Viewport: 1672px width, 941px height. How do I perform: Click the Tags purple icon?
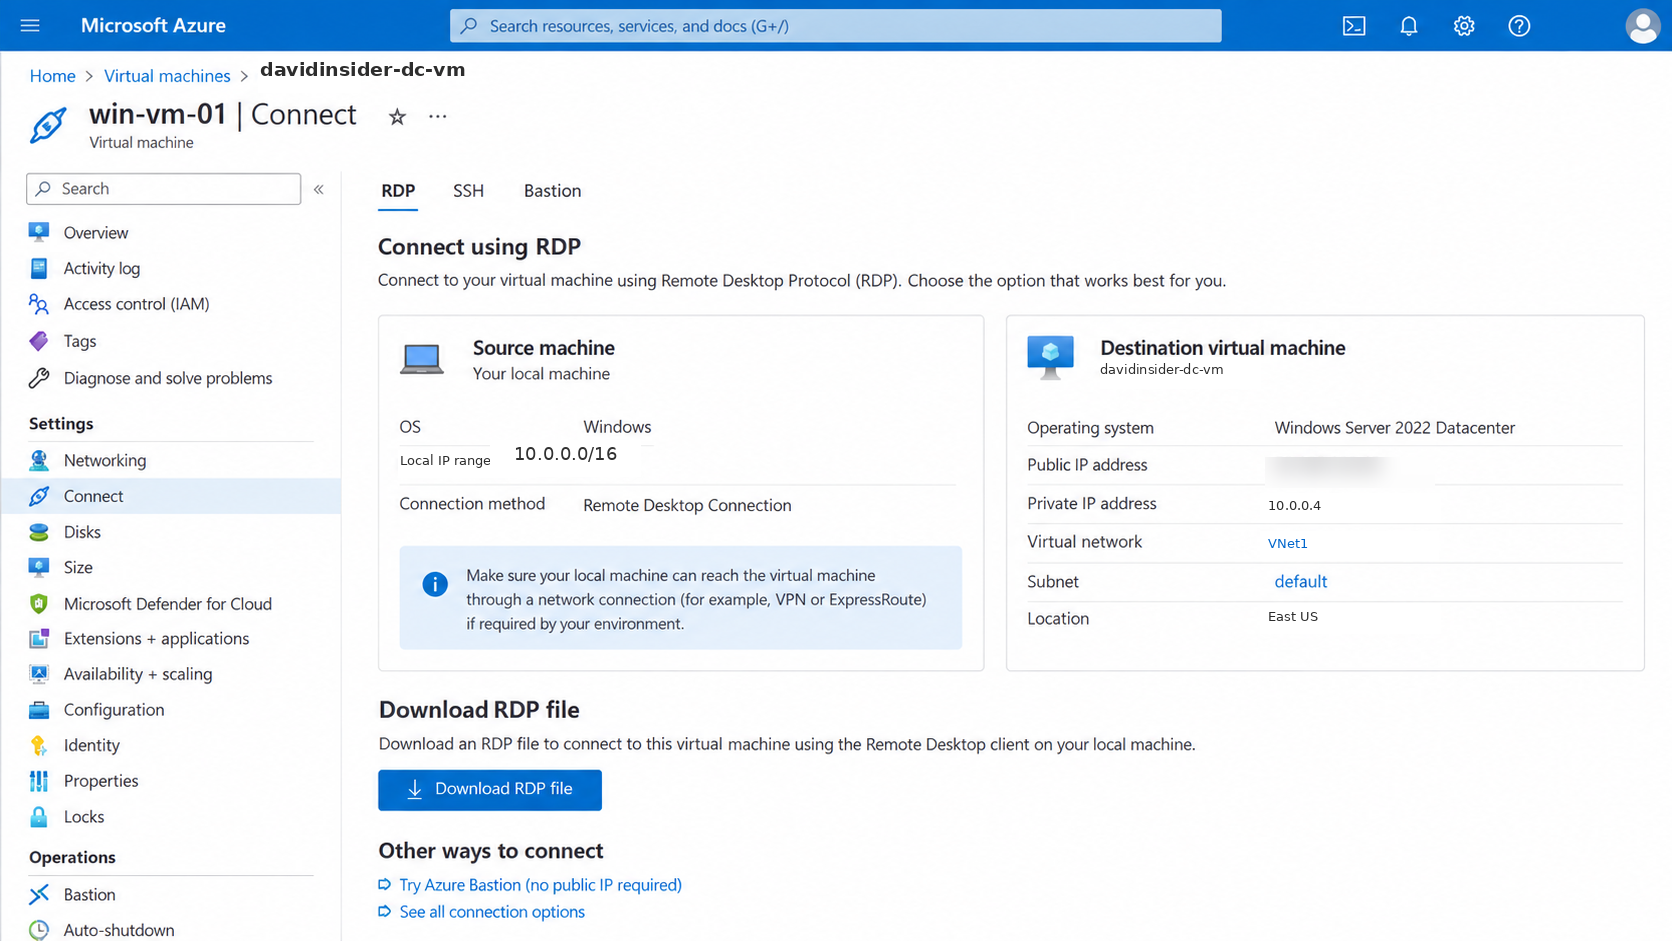tap(39, 341)
